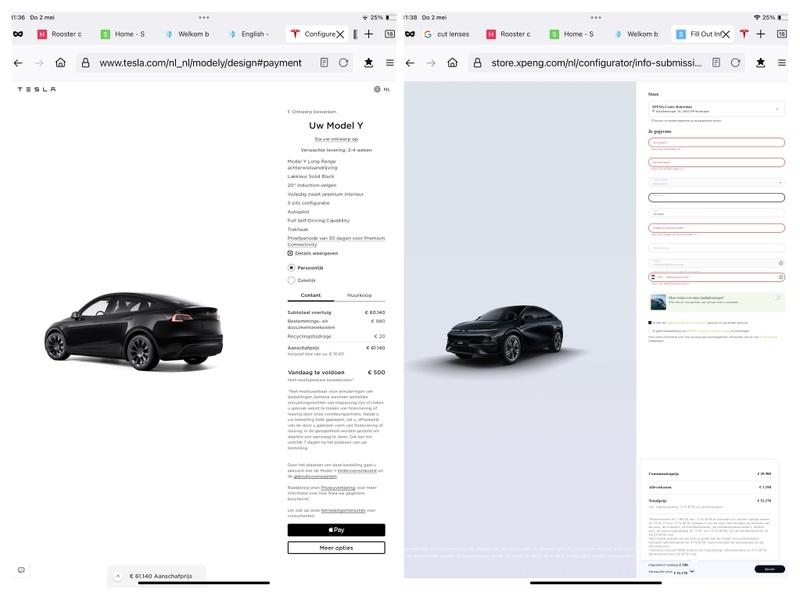Click the Meer opties button
This screenshot has height=600, width=800.
[x=336, y=547]
